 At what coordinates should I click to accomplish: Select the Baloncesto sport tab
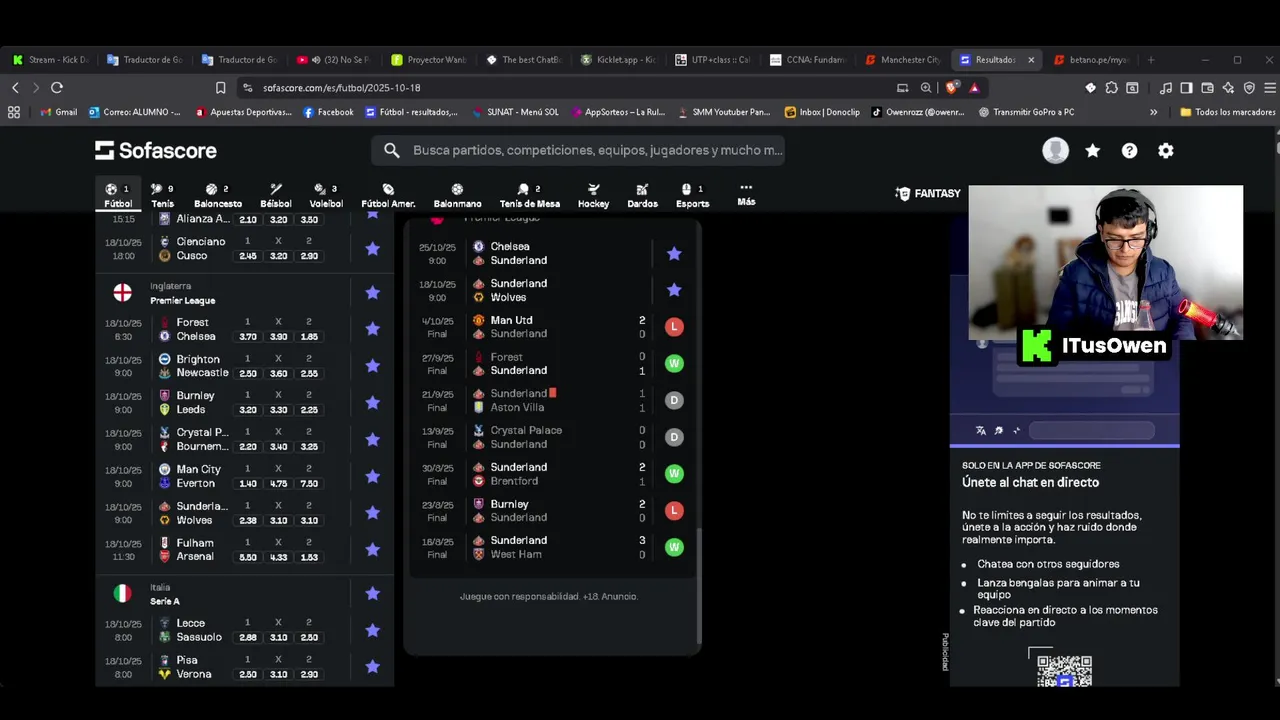[217, 195]
